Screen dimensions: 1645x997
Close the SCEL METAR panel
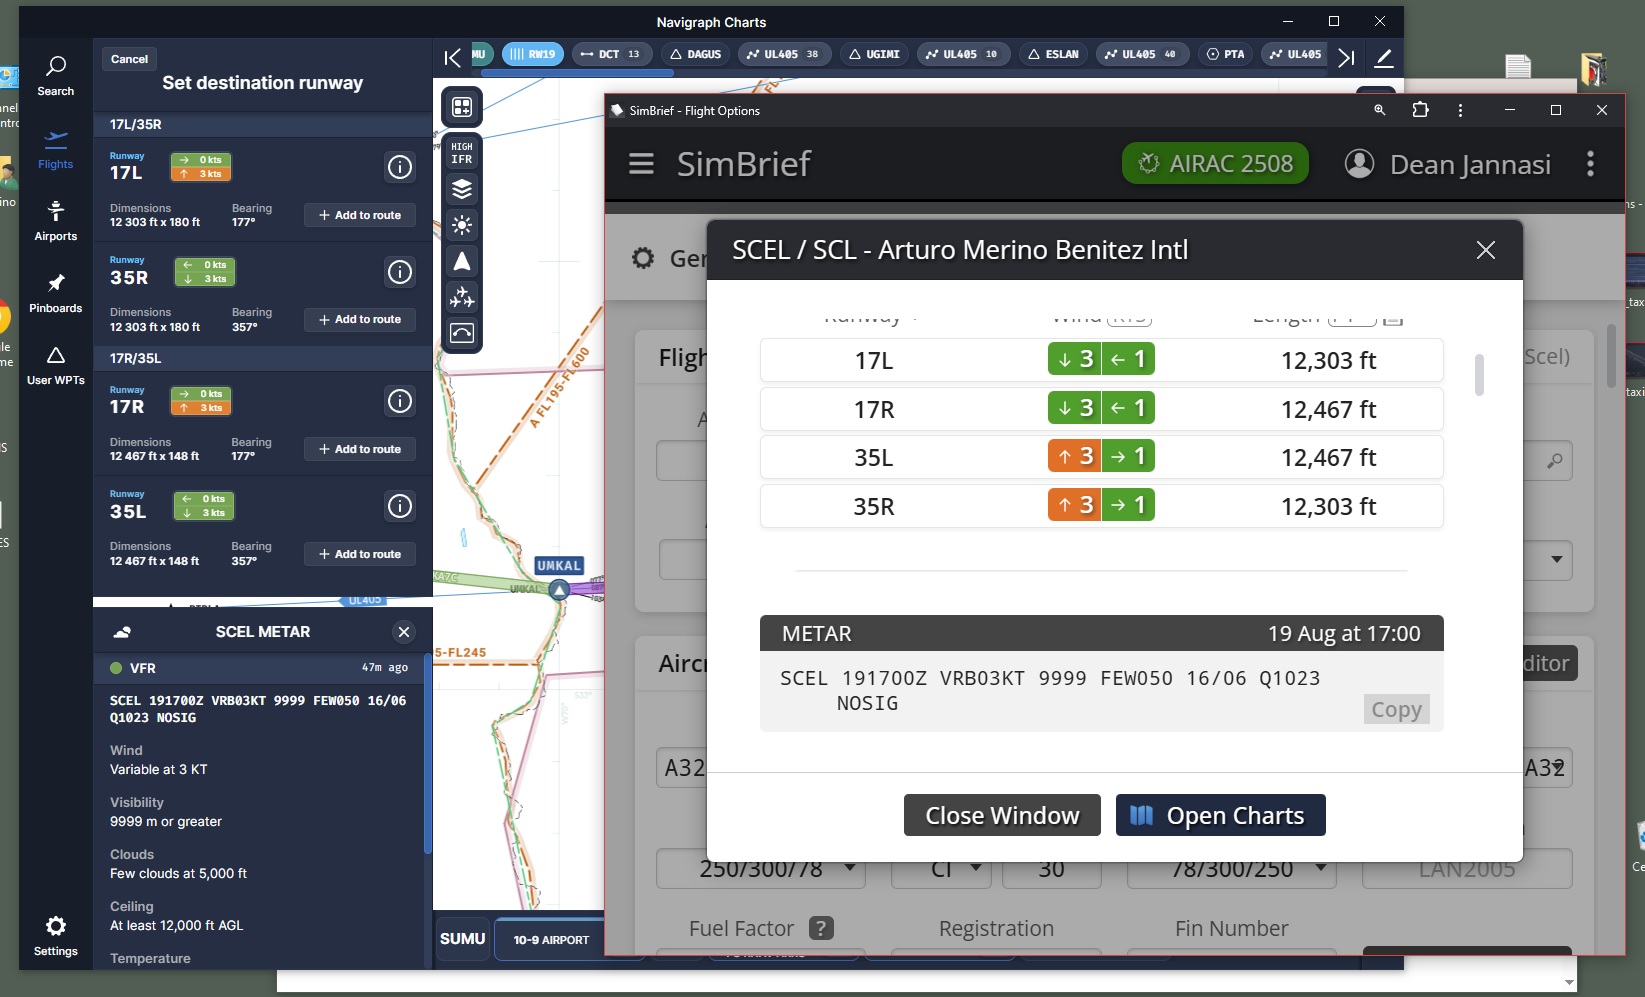pos(404,631)
